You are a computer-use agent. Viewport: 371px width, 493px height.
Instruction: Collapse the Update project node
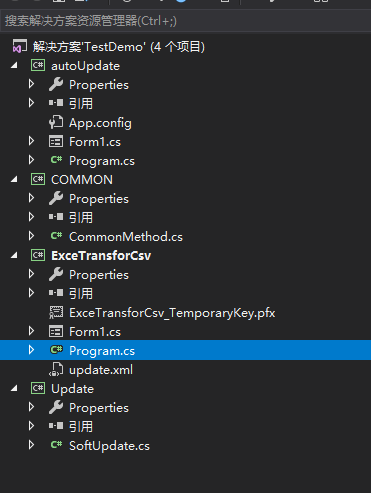(14, 388)
